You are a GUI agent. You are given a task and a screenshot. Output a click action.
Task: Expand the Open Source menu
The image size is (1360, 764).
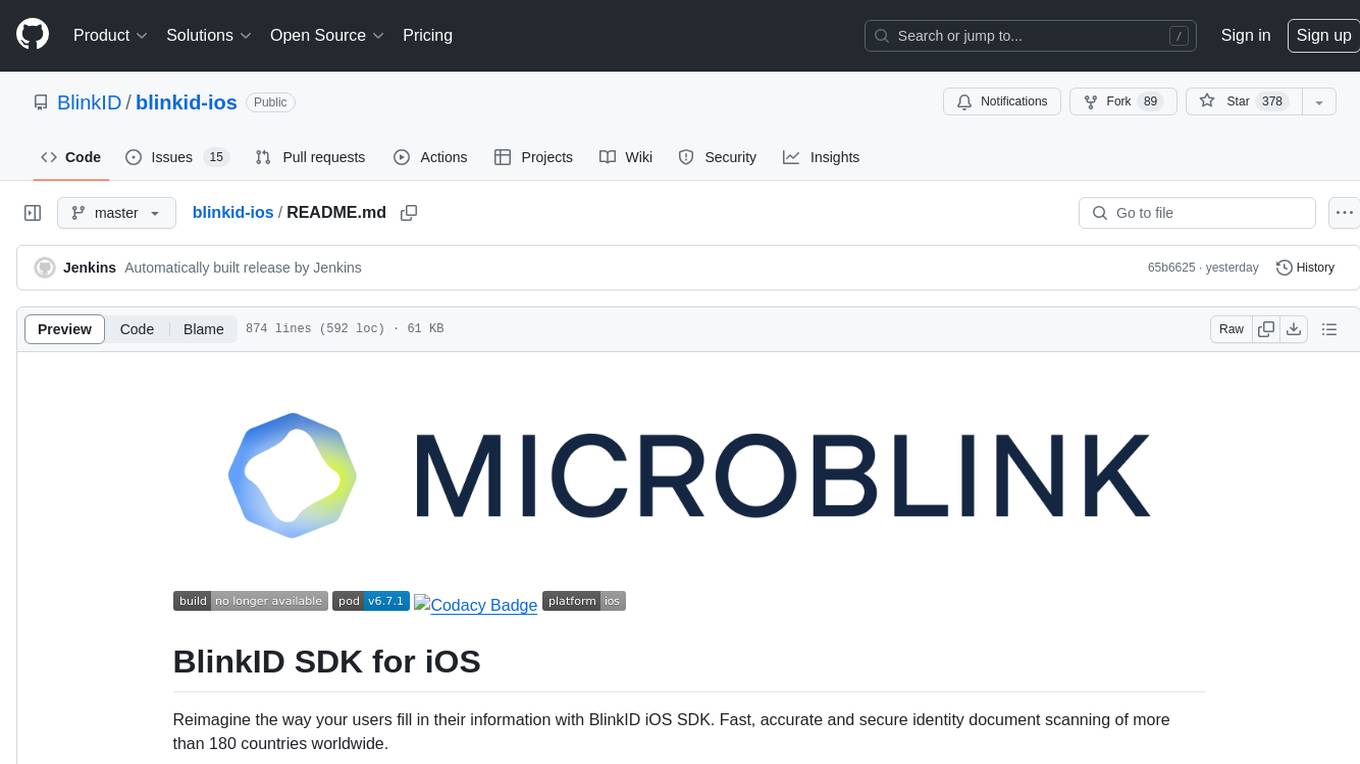327,35
